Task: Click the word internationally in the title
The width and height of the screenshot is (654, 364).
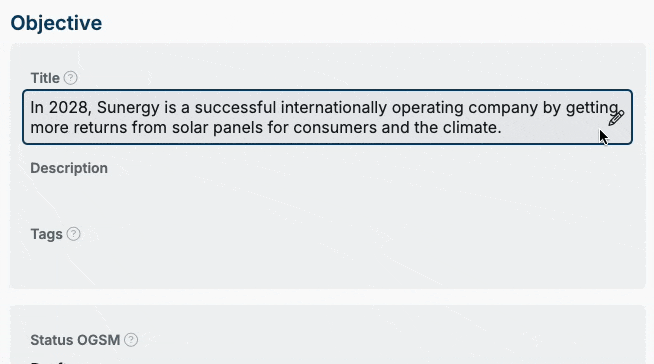Action: (x=334, y=108)
